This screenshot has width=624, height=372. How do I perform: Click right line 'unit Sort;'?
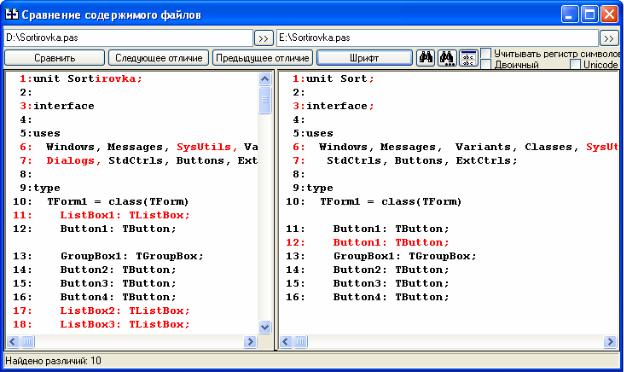click(x=340, y=79)
